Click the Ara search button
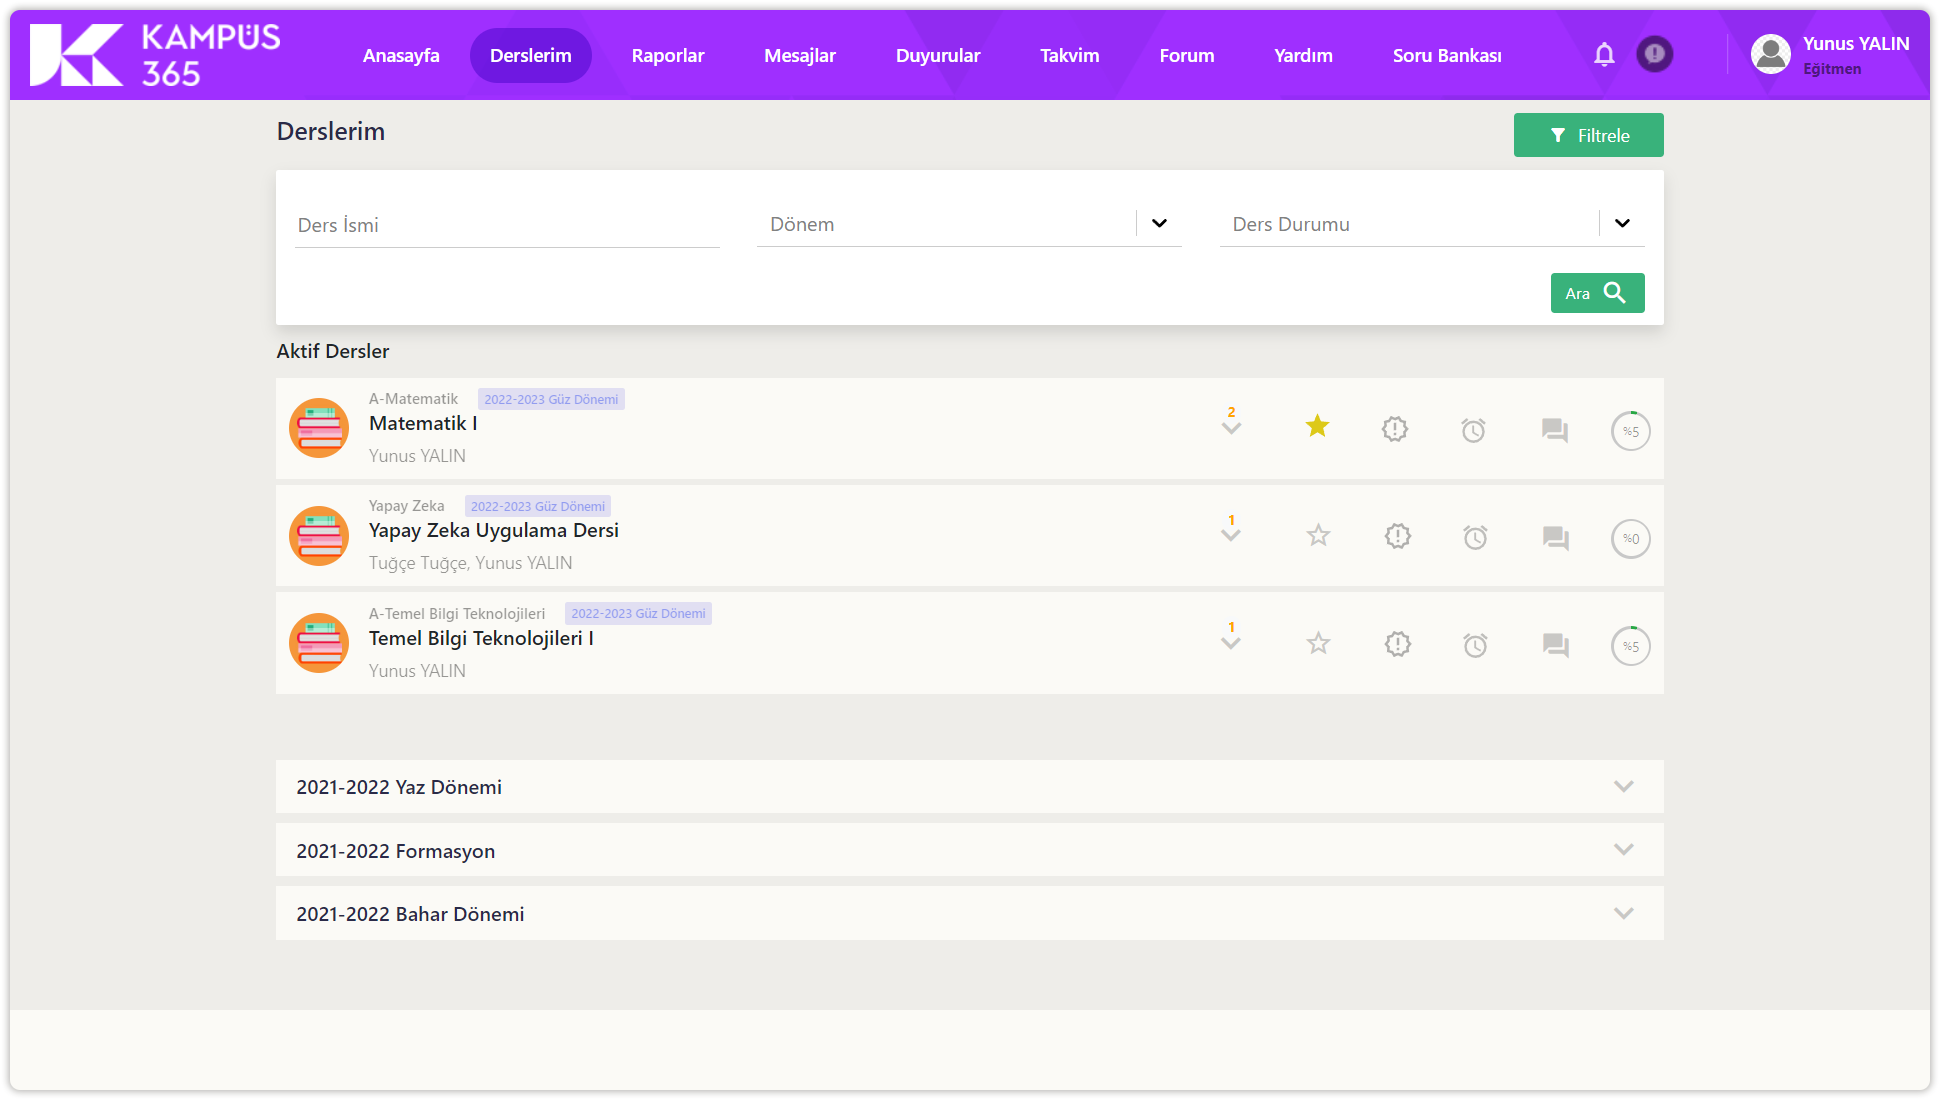The image size is (1940, 1100). click(1597, 293)
